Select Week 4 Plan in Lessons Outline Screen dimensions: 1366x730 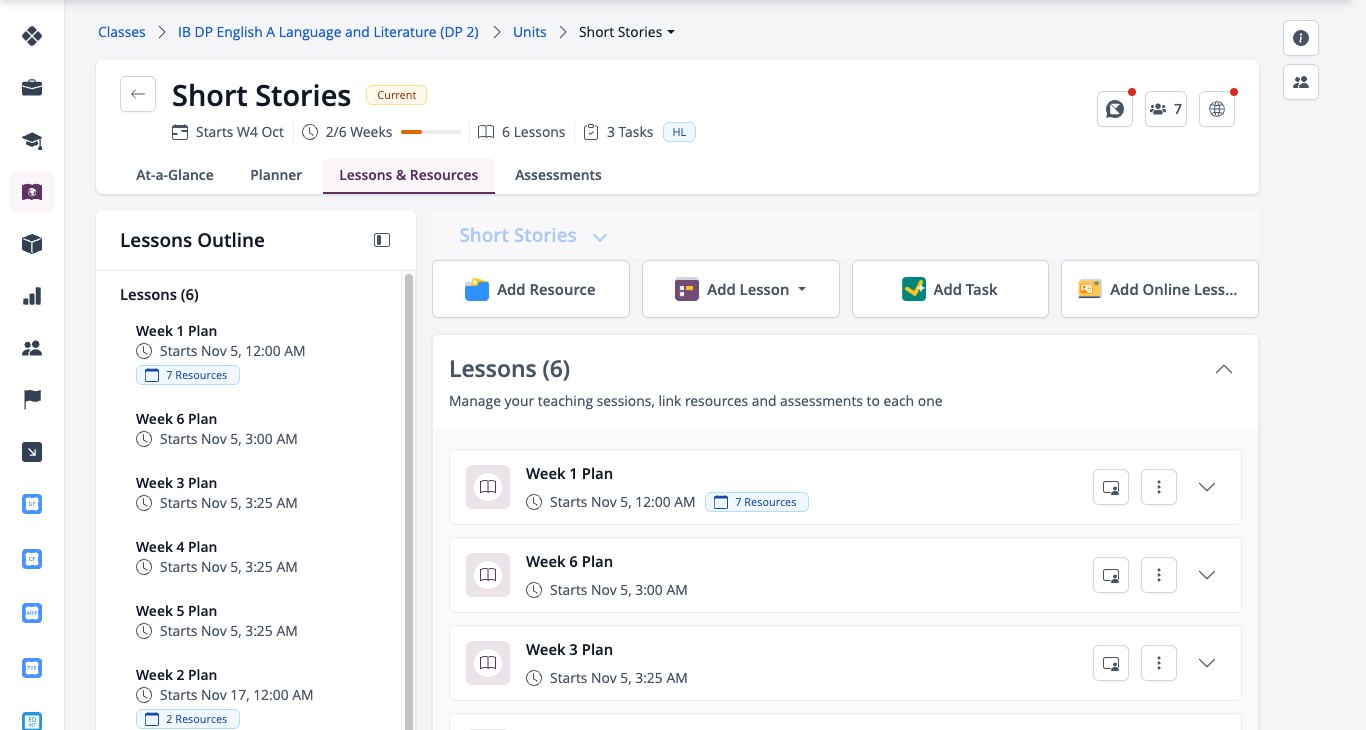point(176,547)
